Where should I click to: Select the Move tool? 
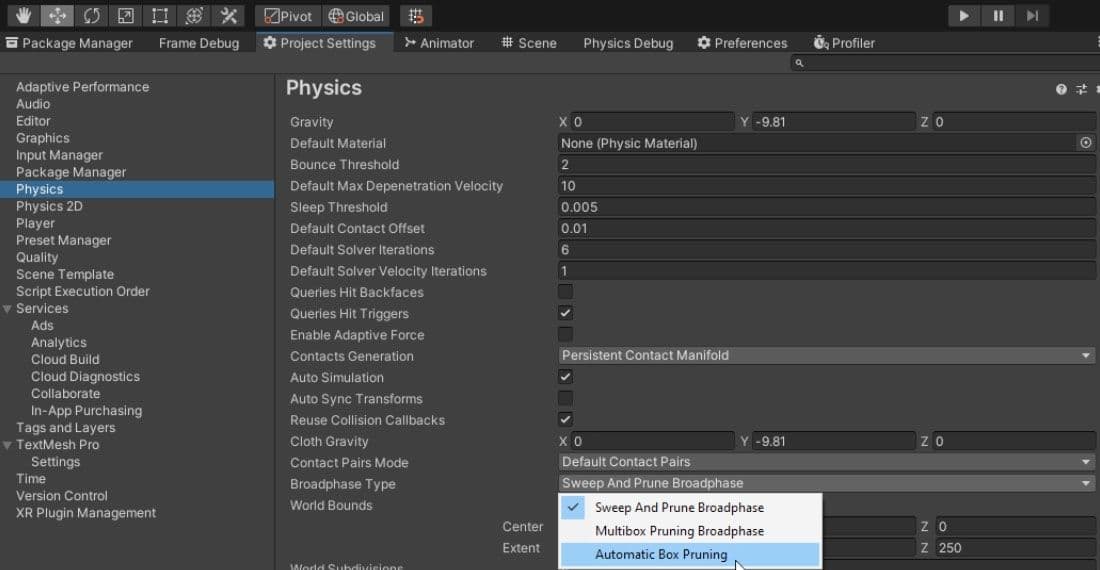coord(58,16)
